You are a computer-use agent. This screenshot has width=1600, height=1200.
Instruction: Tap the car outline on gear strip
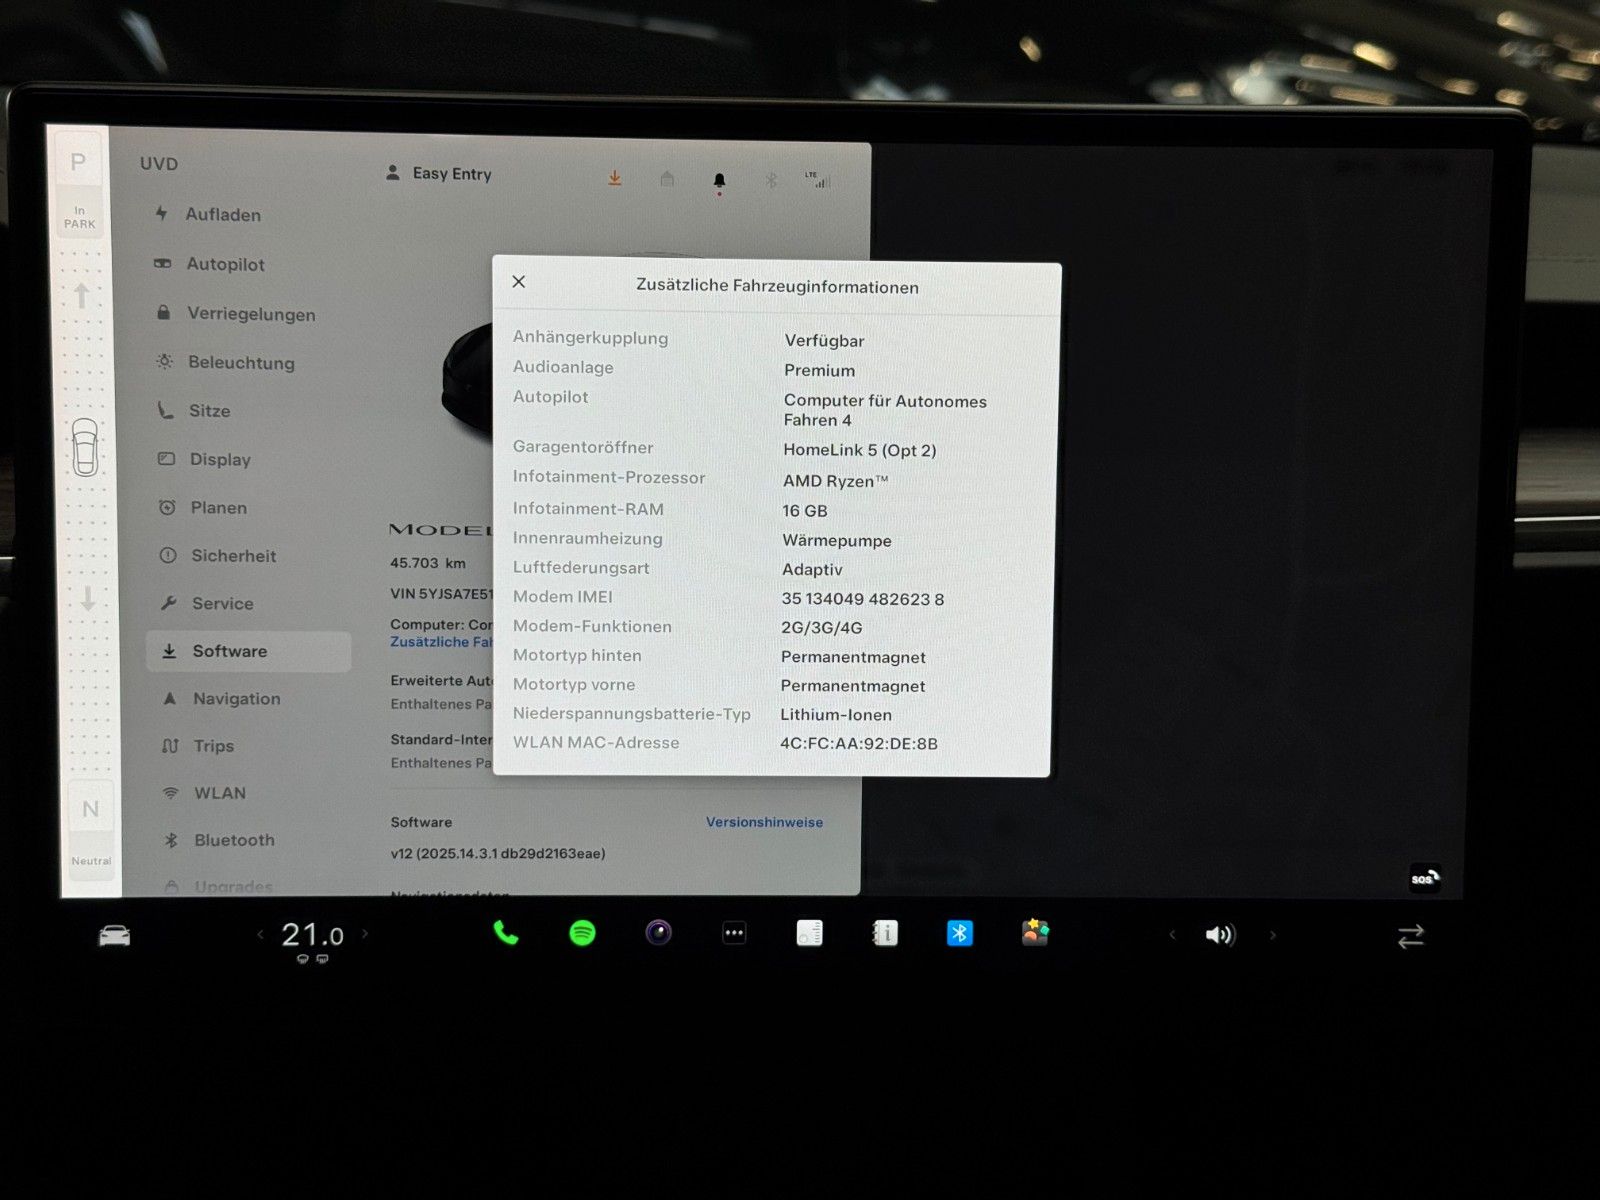[85, 447]
